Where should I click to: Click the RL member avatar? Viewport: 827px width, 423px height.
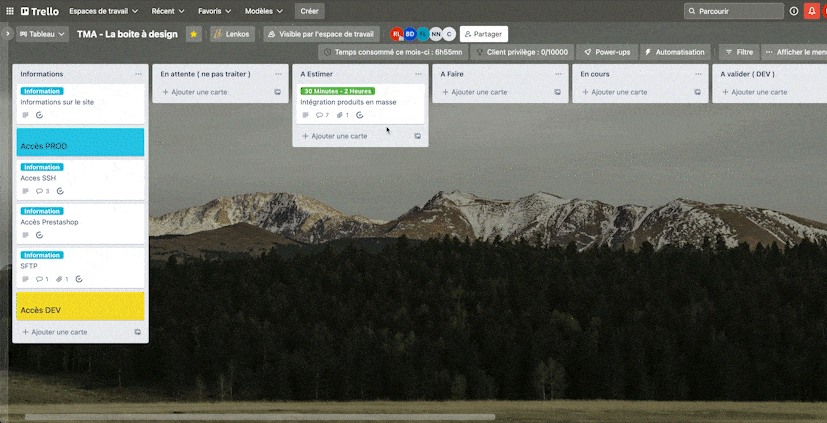(x=397, y=34)
